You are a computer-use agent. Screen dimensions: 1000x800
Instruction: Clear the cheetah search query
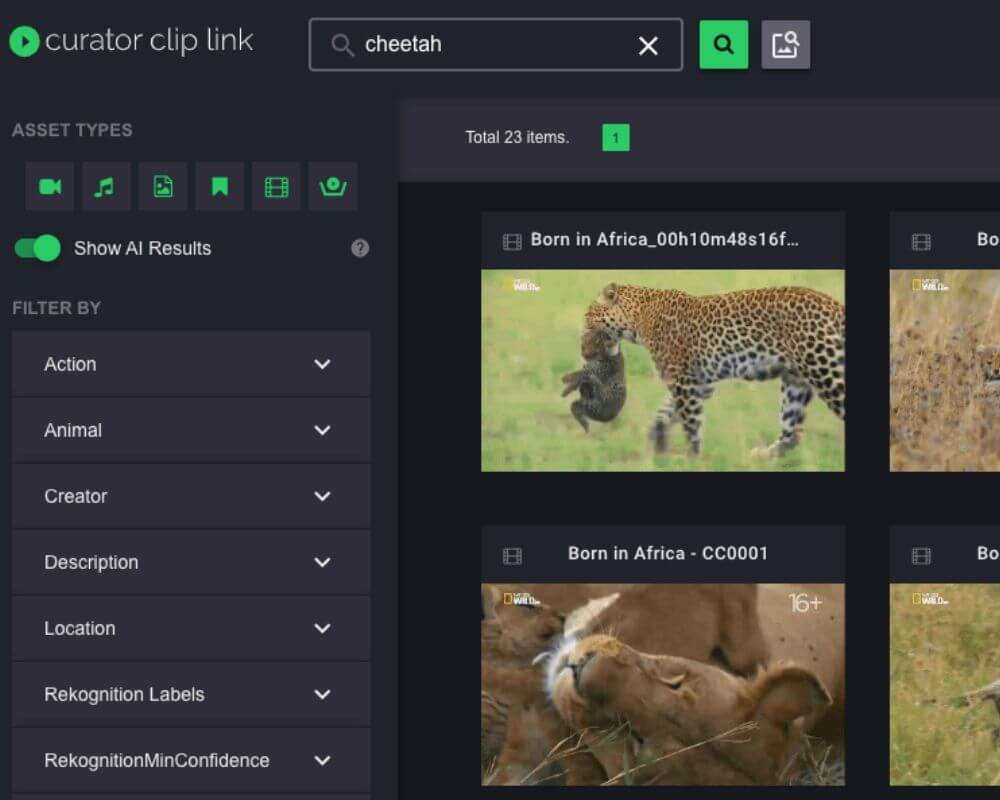click(x=648, y=44)
